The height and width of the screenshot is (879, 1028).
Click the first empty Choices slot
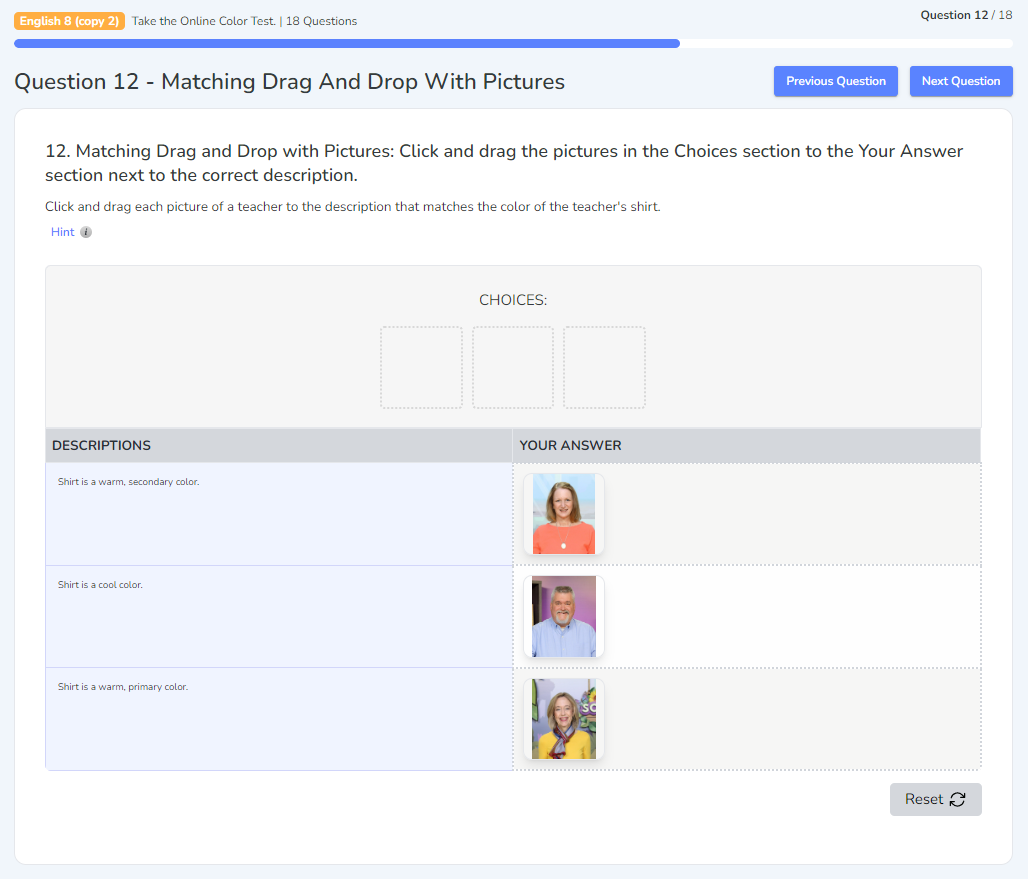(422, 368)
